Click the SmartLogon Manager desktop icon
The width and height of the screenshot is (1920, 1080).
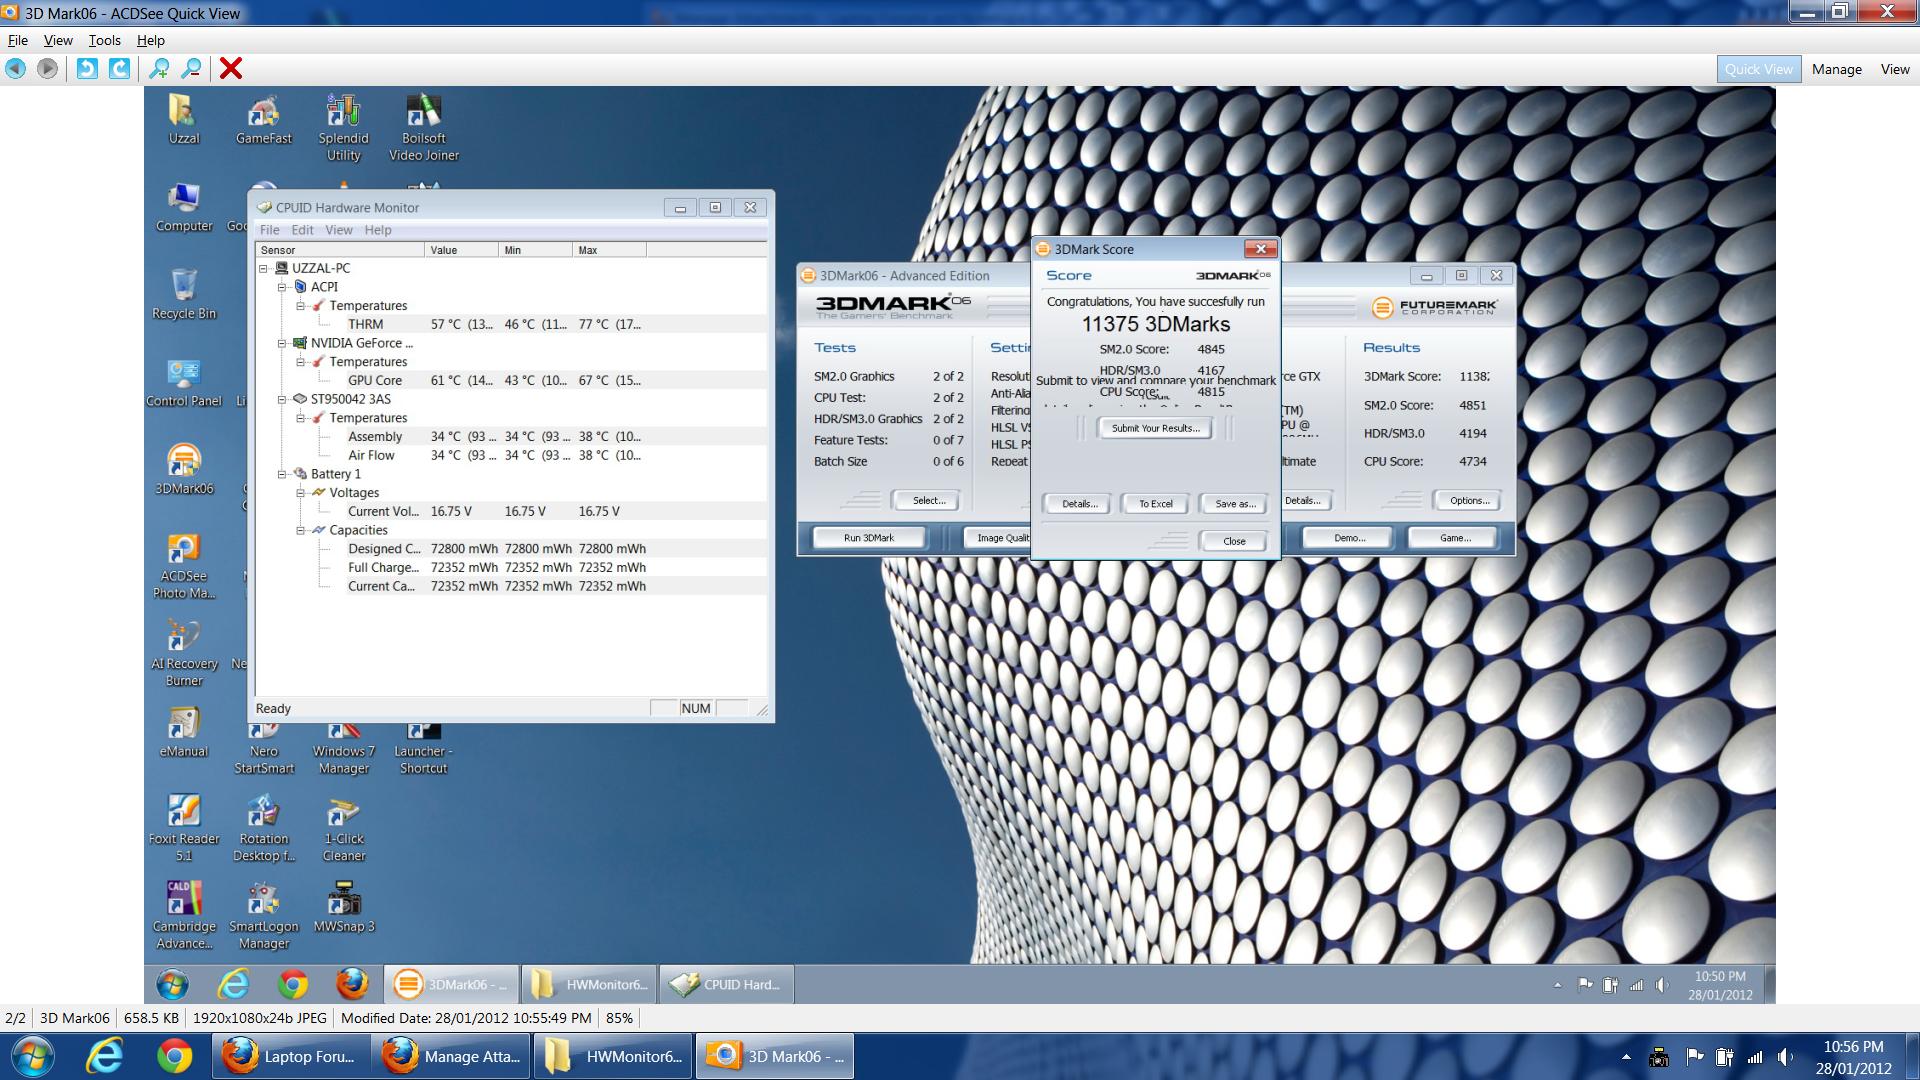[264, 915]
